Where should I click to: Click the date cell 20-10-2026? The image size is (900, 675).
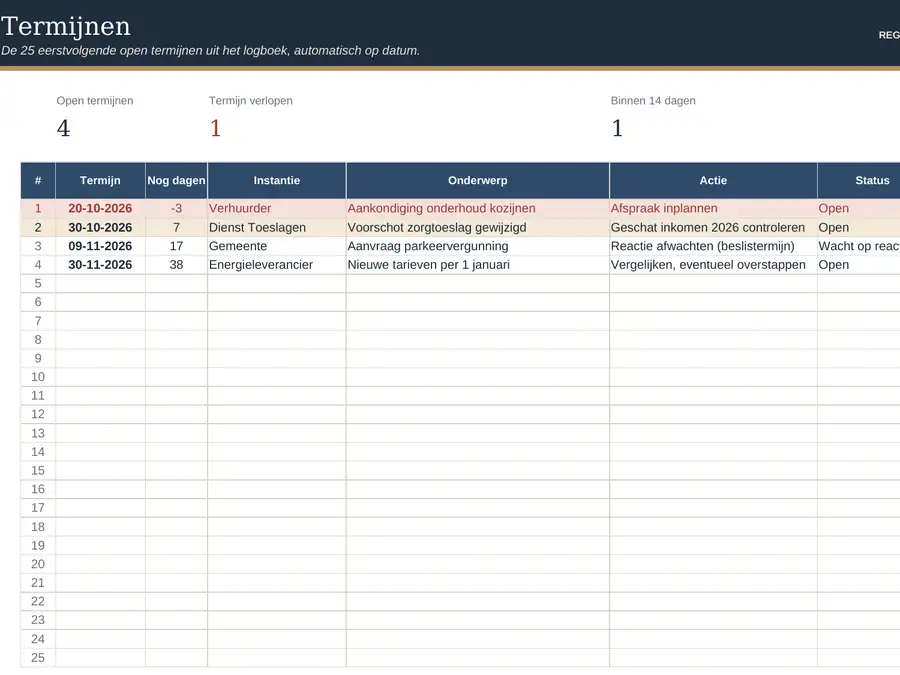pos(100,208)
